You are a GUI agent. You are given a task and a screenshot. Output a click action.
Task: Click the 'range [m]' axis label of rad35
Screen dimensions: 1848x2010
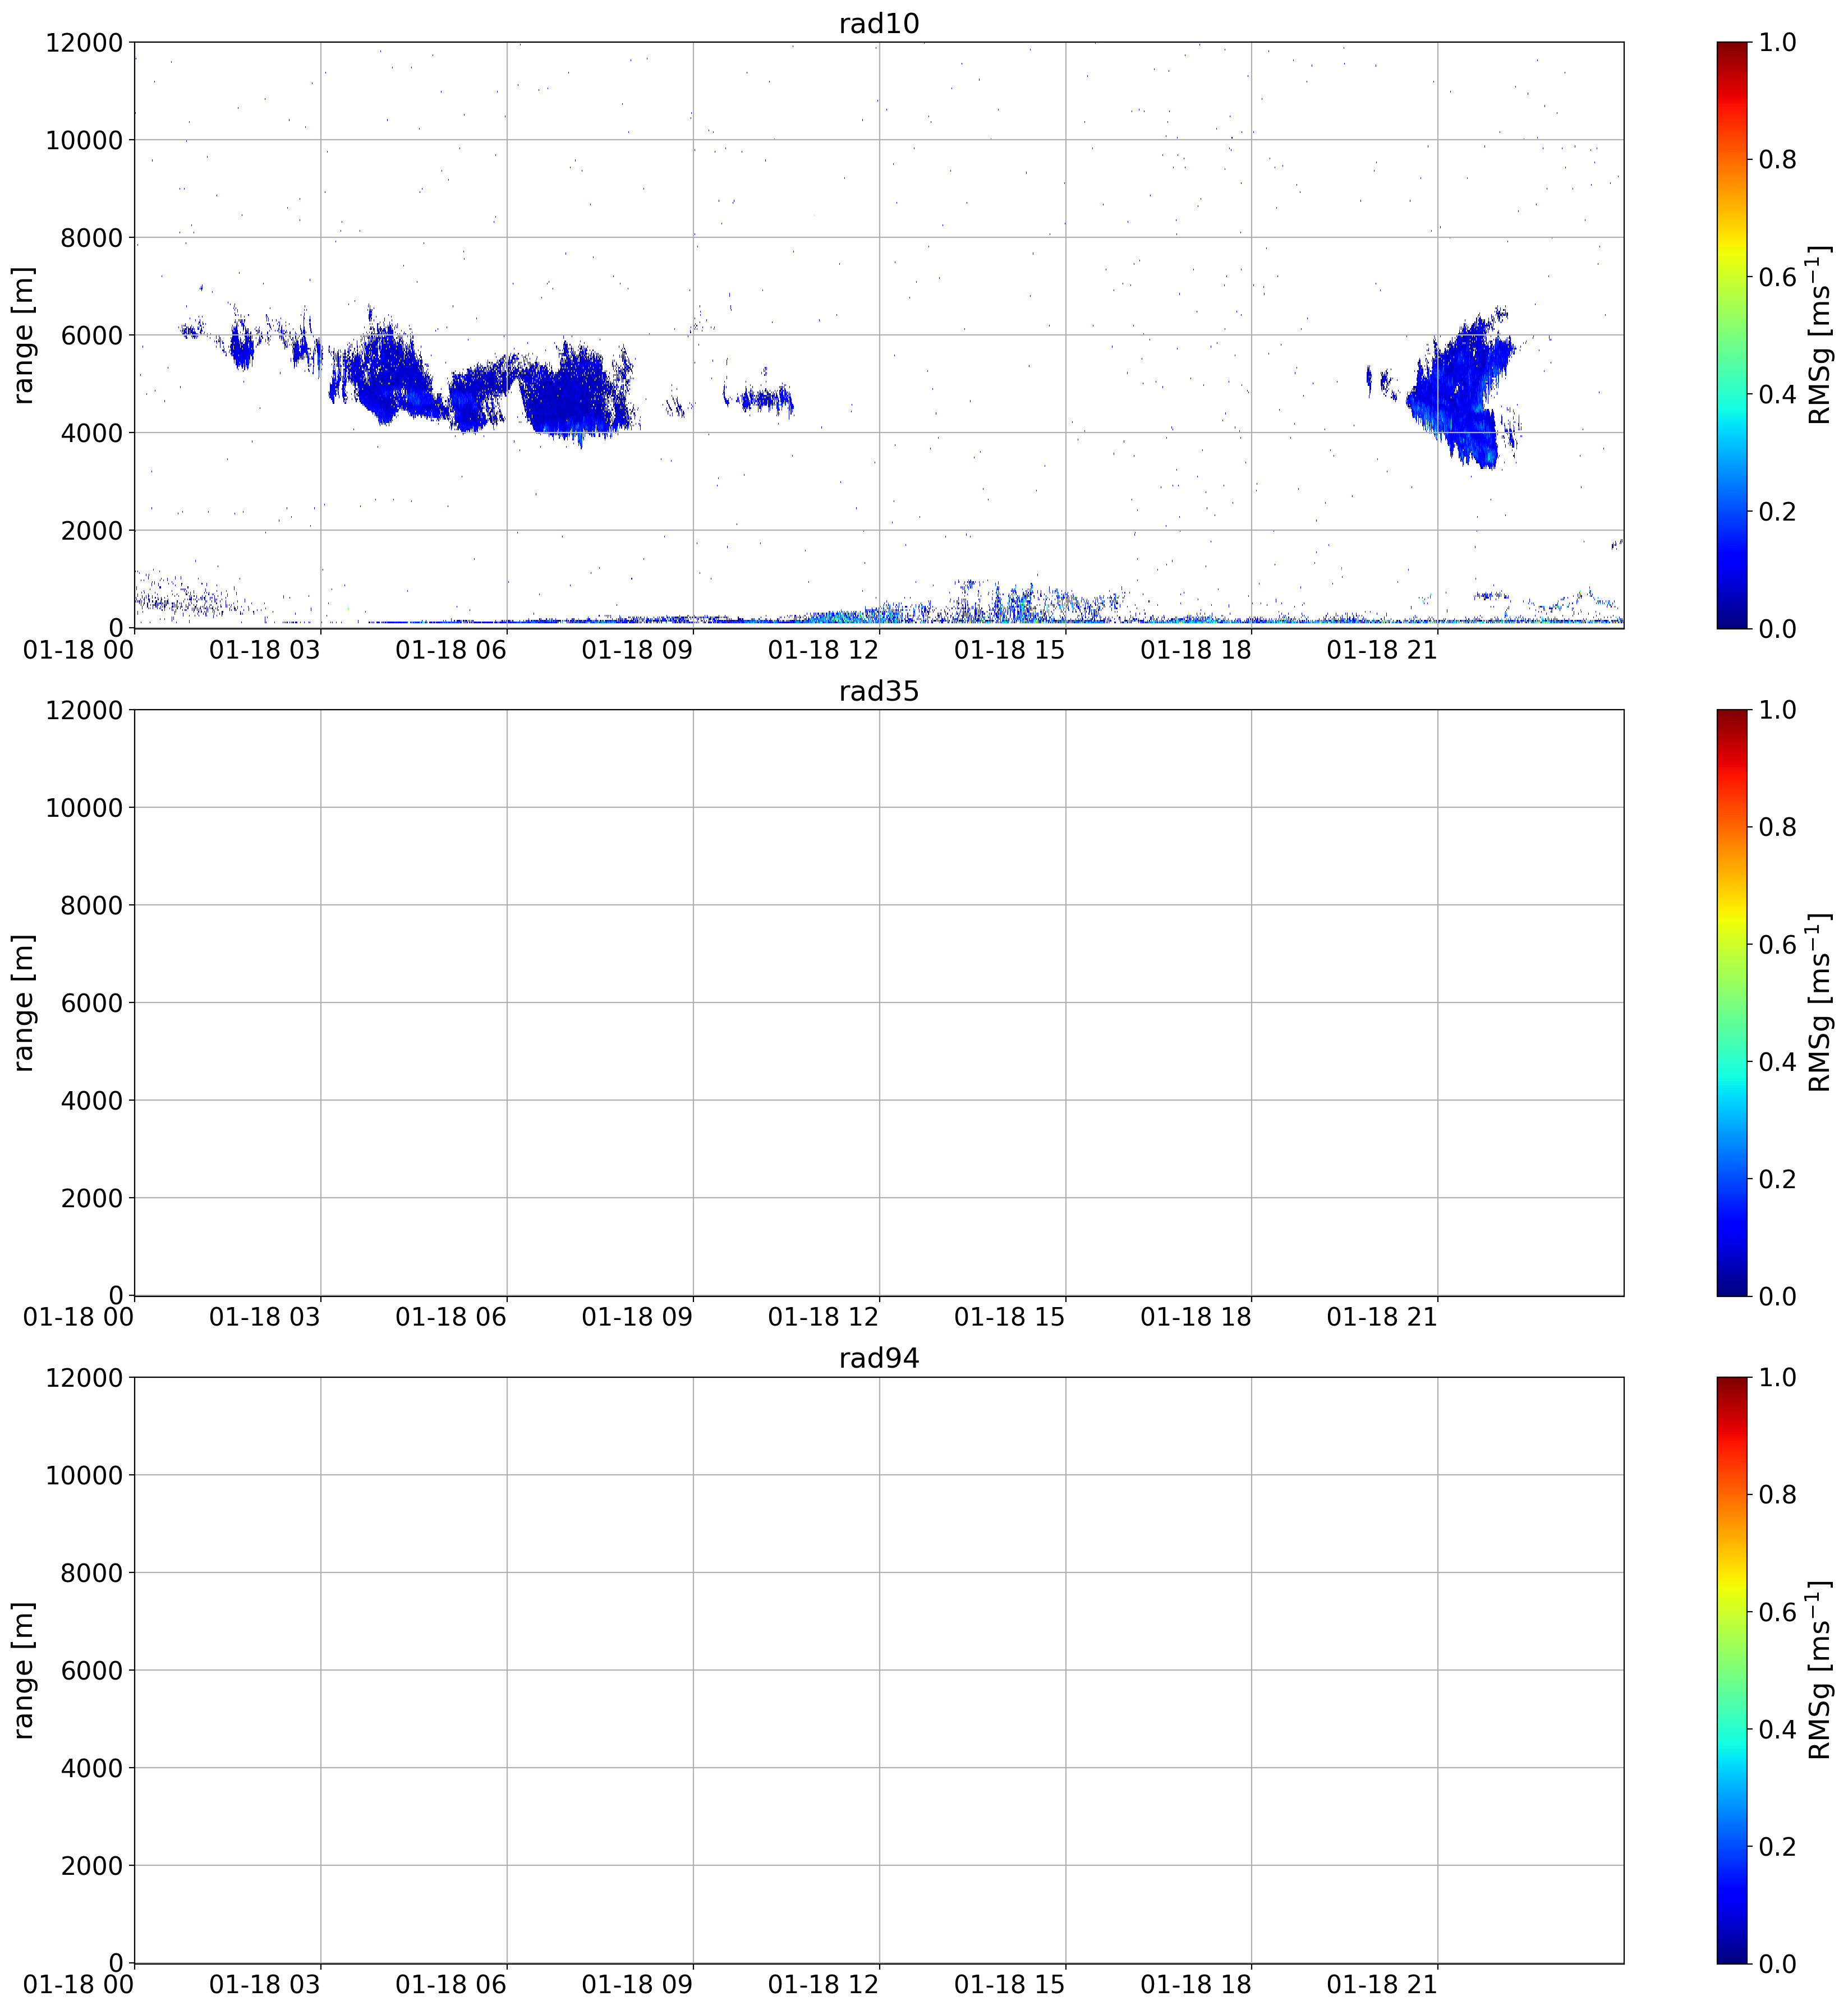click(23, 1003)
